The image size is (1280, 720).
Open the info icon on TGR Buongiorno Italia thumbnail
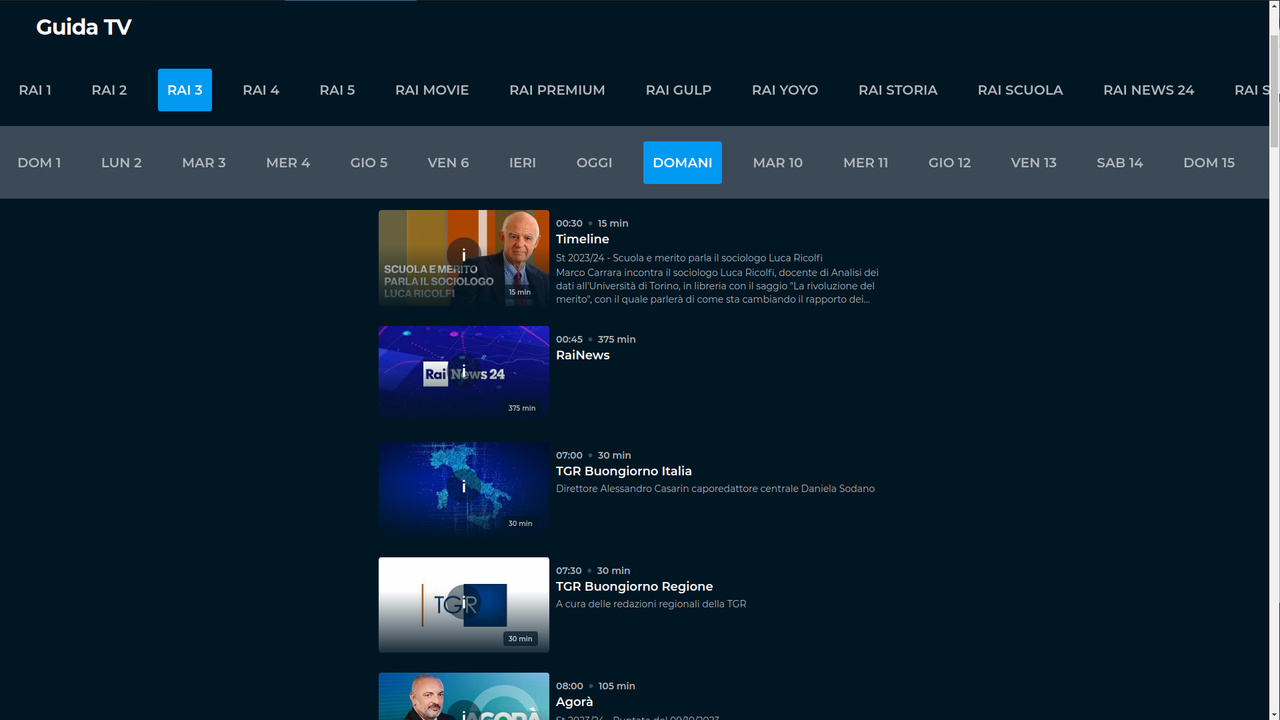point(464,487)
